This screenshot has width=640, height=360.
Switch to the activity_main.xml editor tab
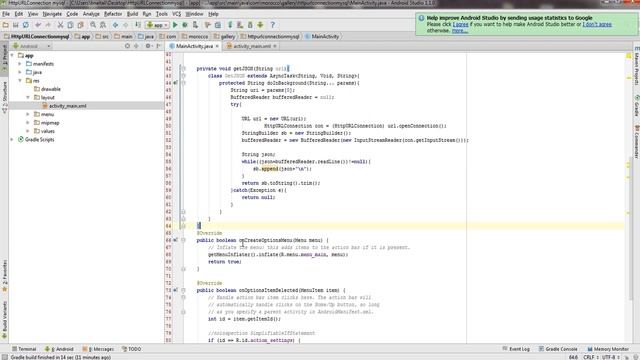252,46
